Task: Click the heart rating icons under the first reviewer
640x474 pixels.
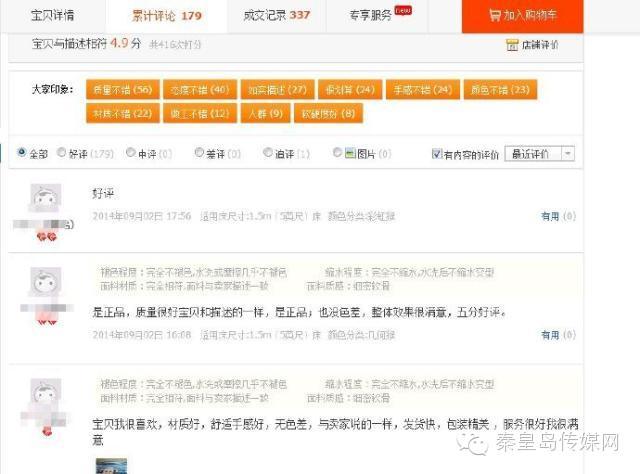Action: click(47, 236)
